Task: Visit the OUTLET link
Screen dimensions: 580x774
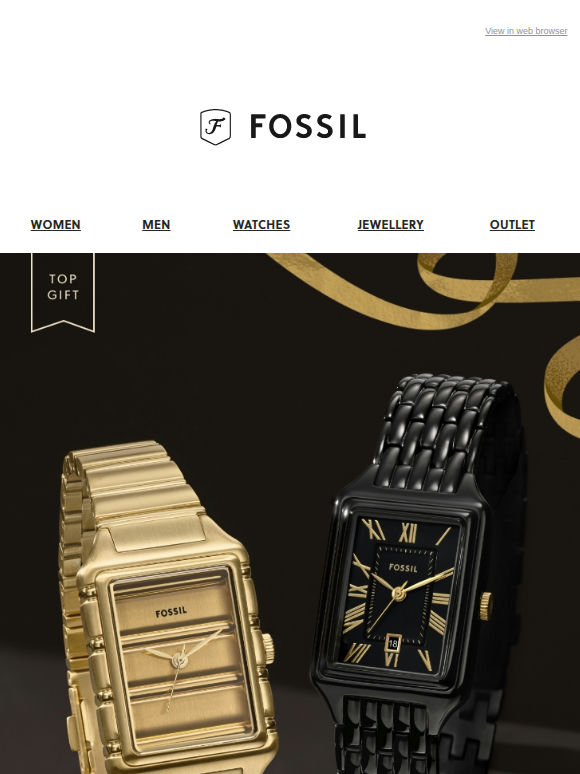Action: point(512,225)
